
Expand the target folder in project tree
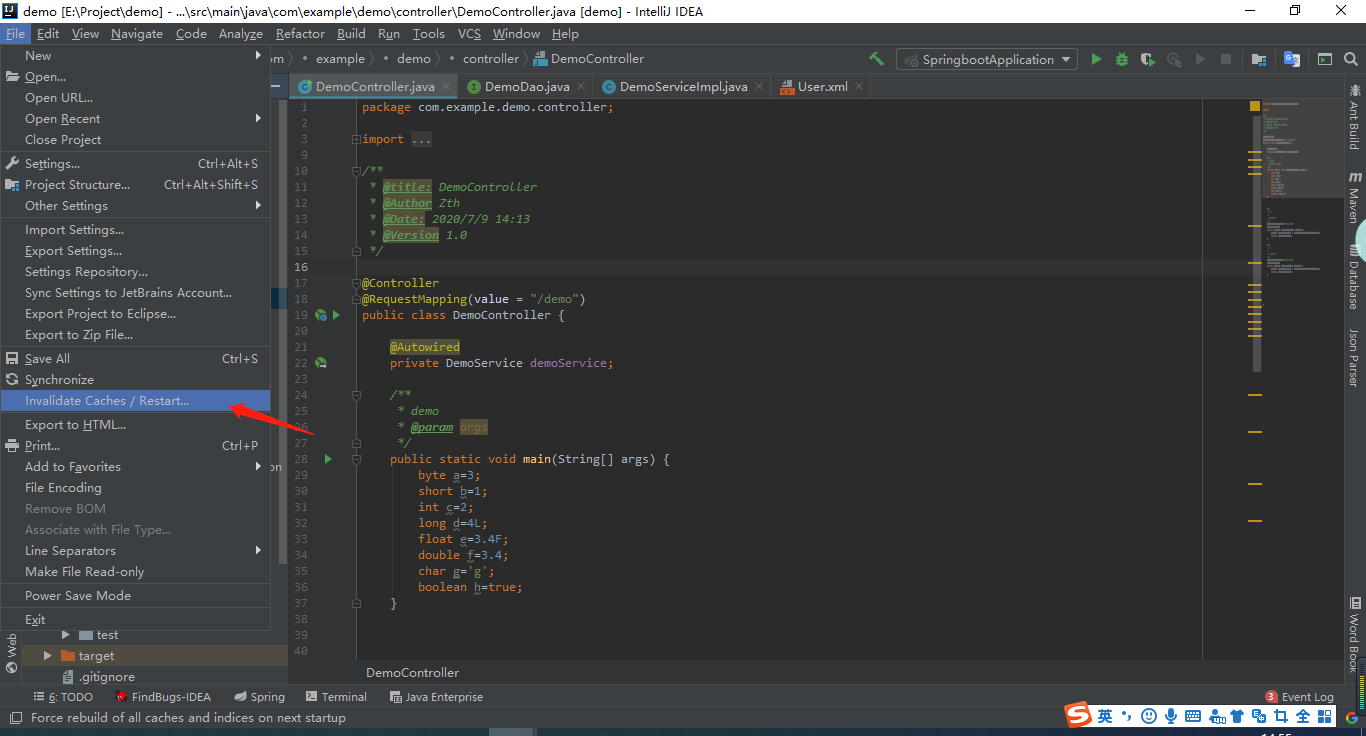pyautogui.click(x=47, y=656)
